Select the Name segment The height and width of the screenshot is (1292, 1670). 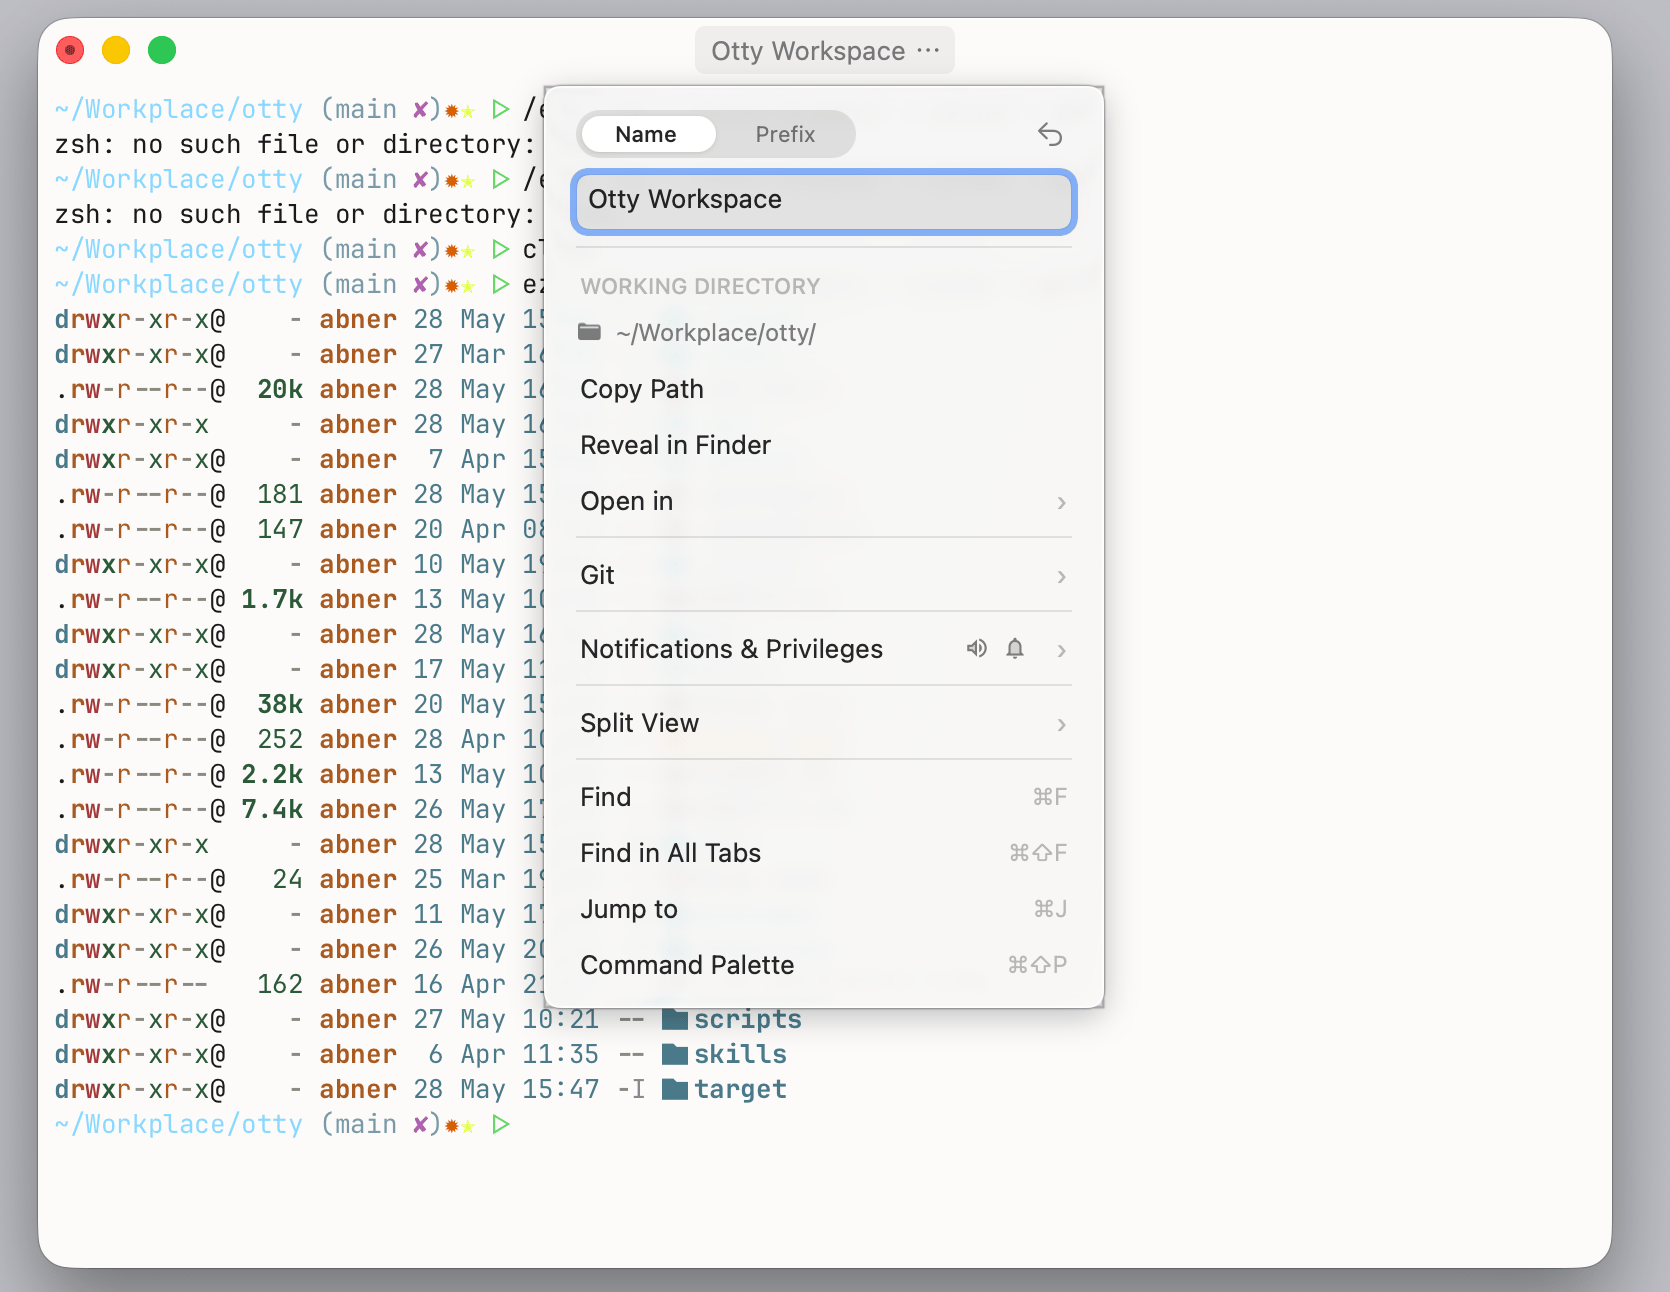point(646,134)
